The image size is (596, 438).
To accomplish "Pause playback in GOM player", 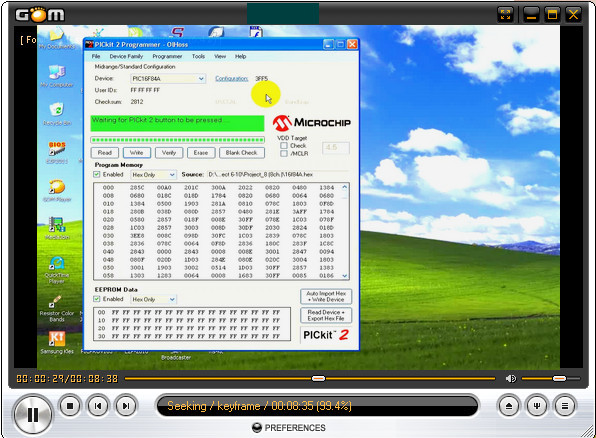I will pyautogui.click(x=33, y=415).
